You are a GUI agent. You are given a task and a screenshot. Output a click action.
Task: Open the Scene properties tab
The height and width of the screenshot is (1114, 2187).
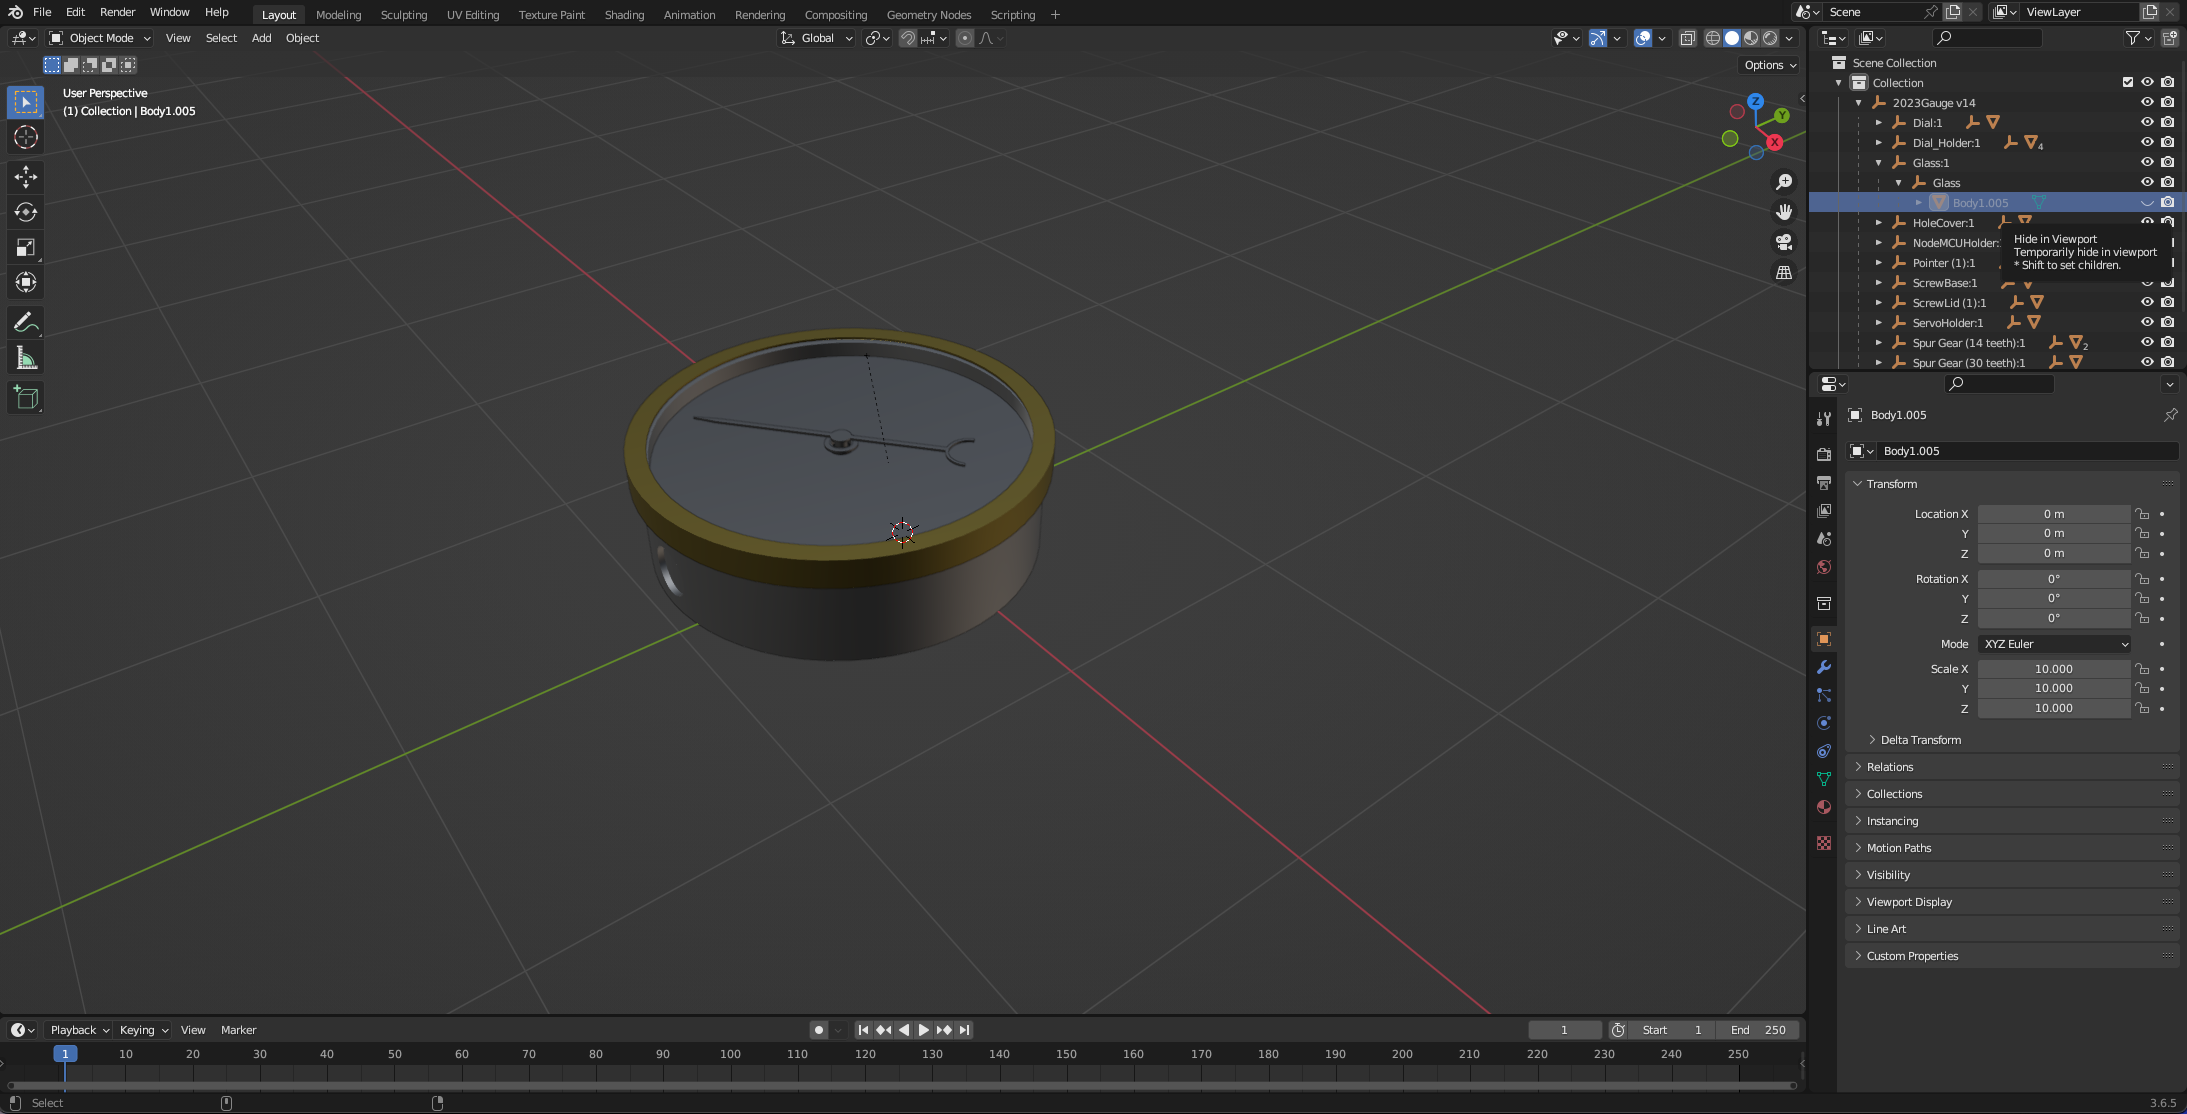tap(1824, 539)
